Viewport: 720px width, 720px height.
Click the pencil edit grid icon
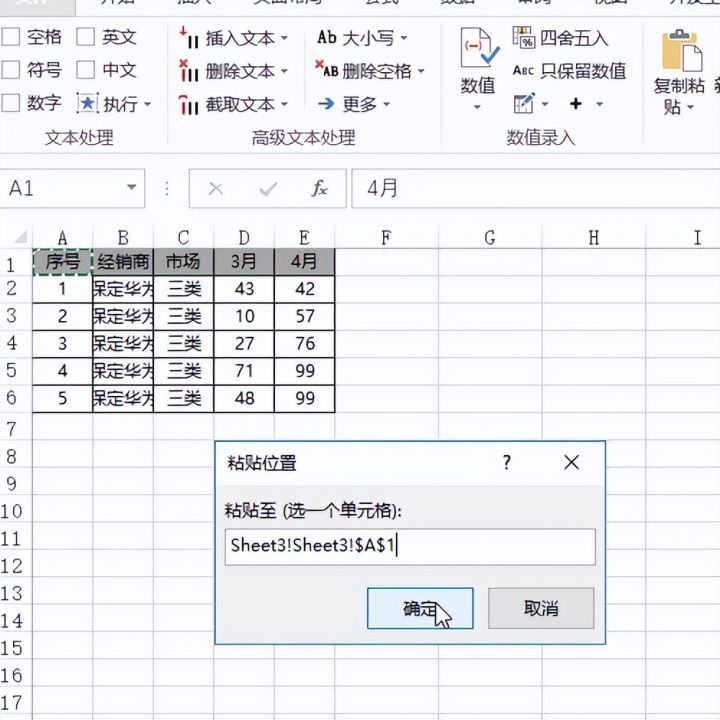point(524,103)
